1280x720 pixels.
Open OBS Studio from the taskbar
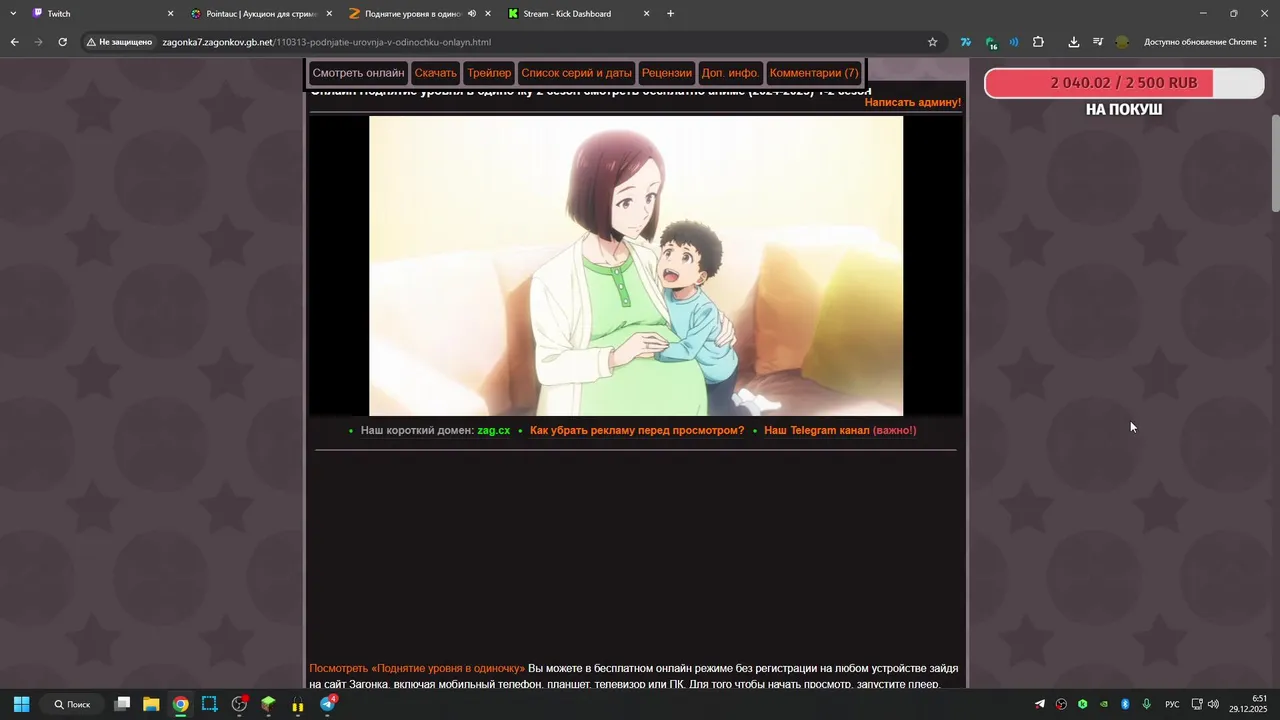point(239,704)
